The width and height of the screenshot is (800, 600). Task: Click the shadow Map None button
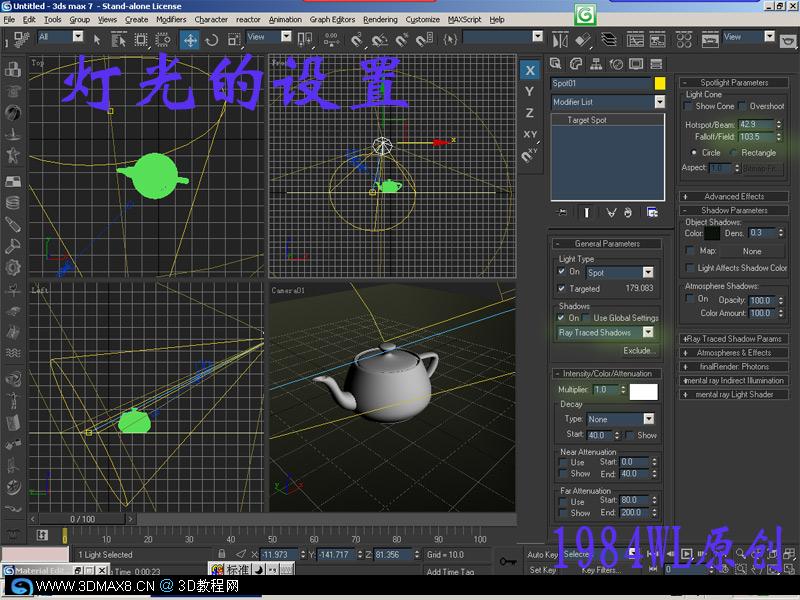pos(752,251)
